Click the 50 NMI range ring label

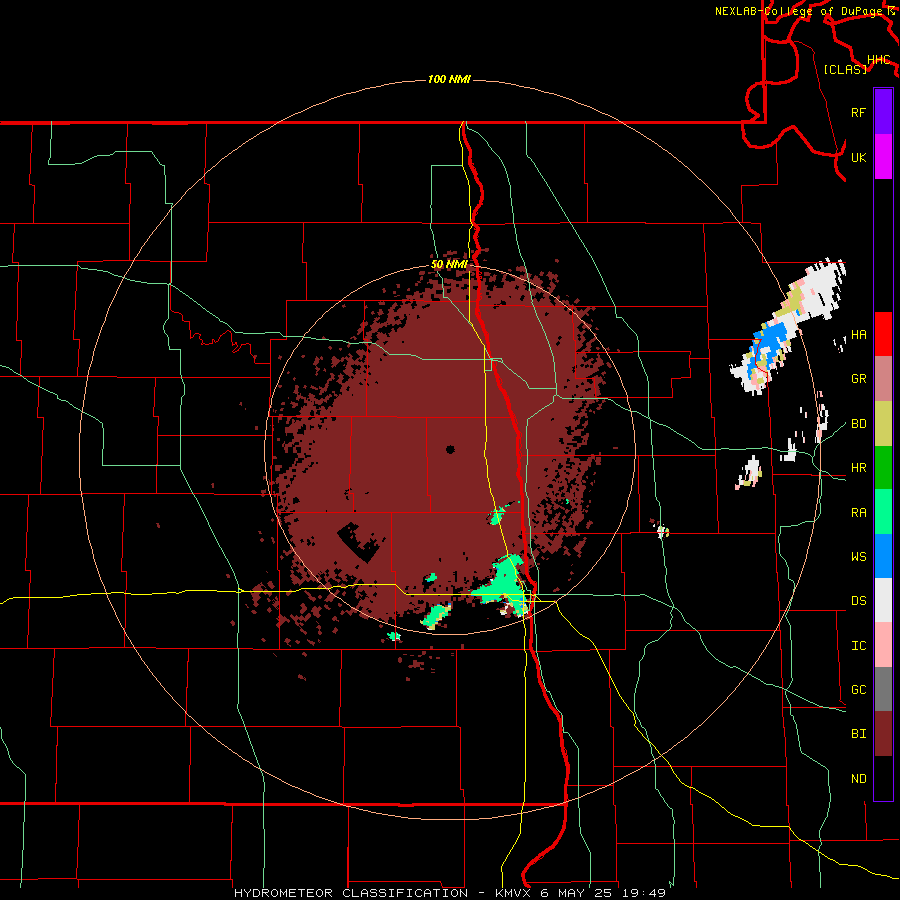tap(449, 265)
